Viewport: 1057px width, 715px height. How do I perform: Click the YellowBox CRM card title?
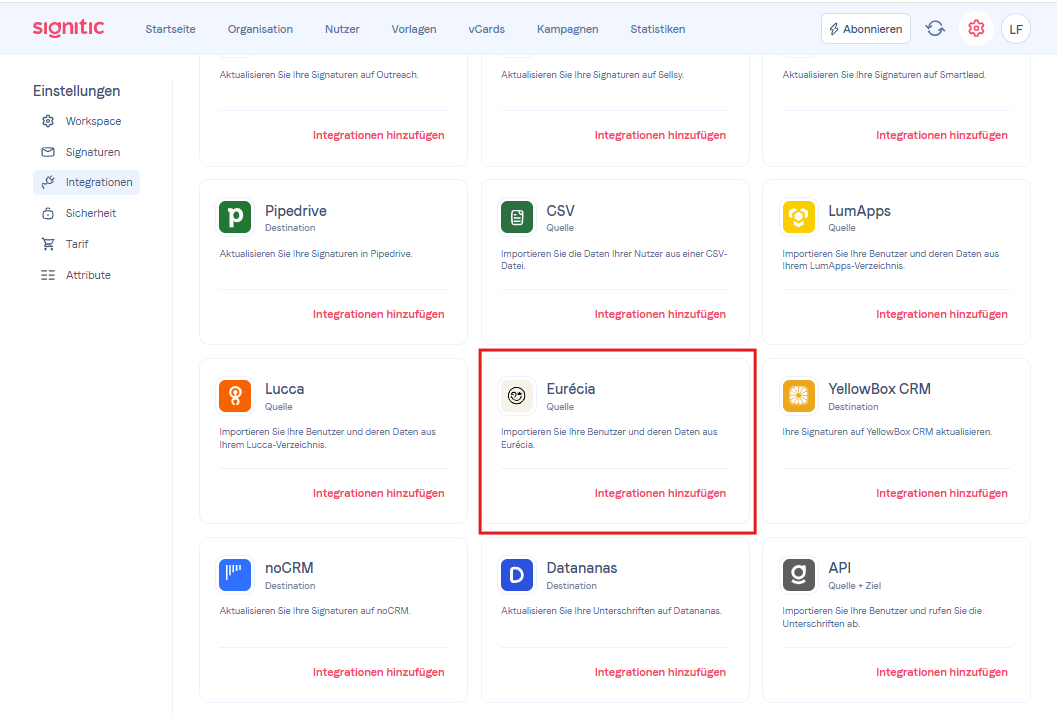(x=879, y=389)
